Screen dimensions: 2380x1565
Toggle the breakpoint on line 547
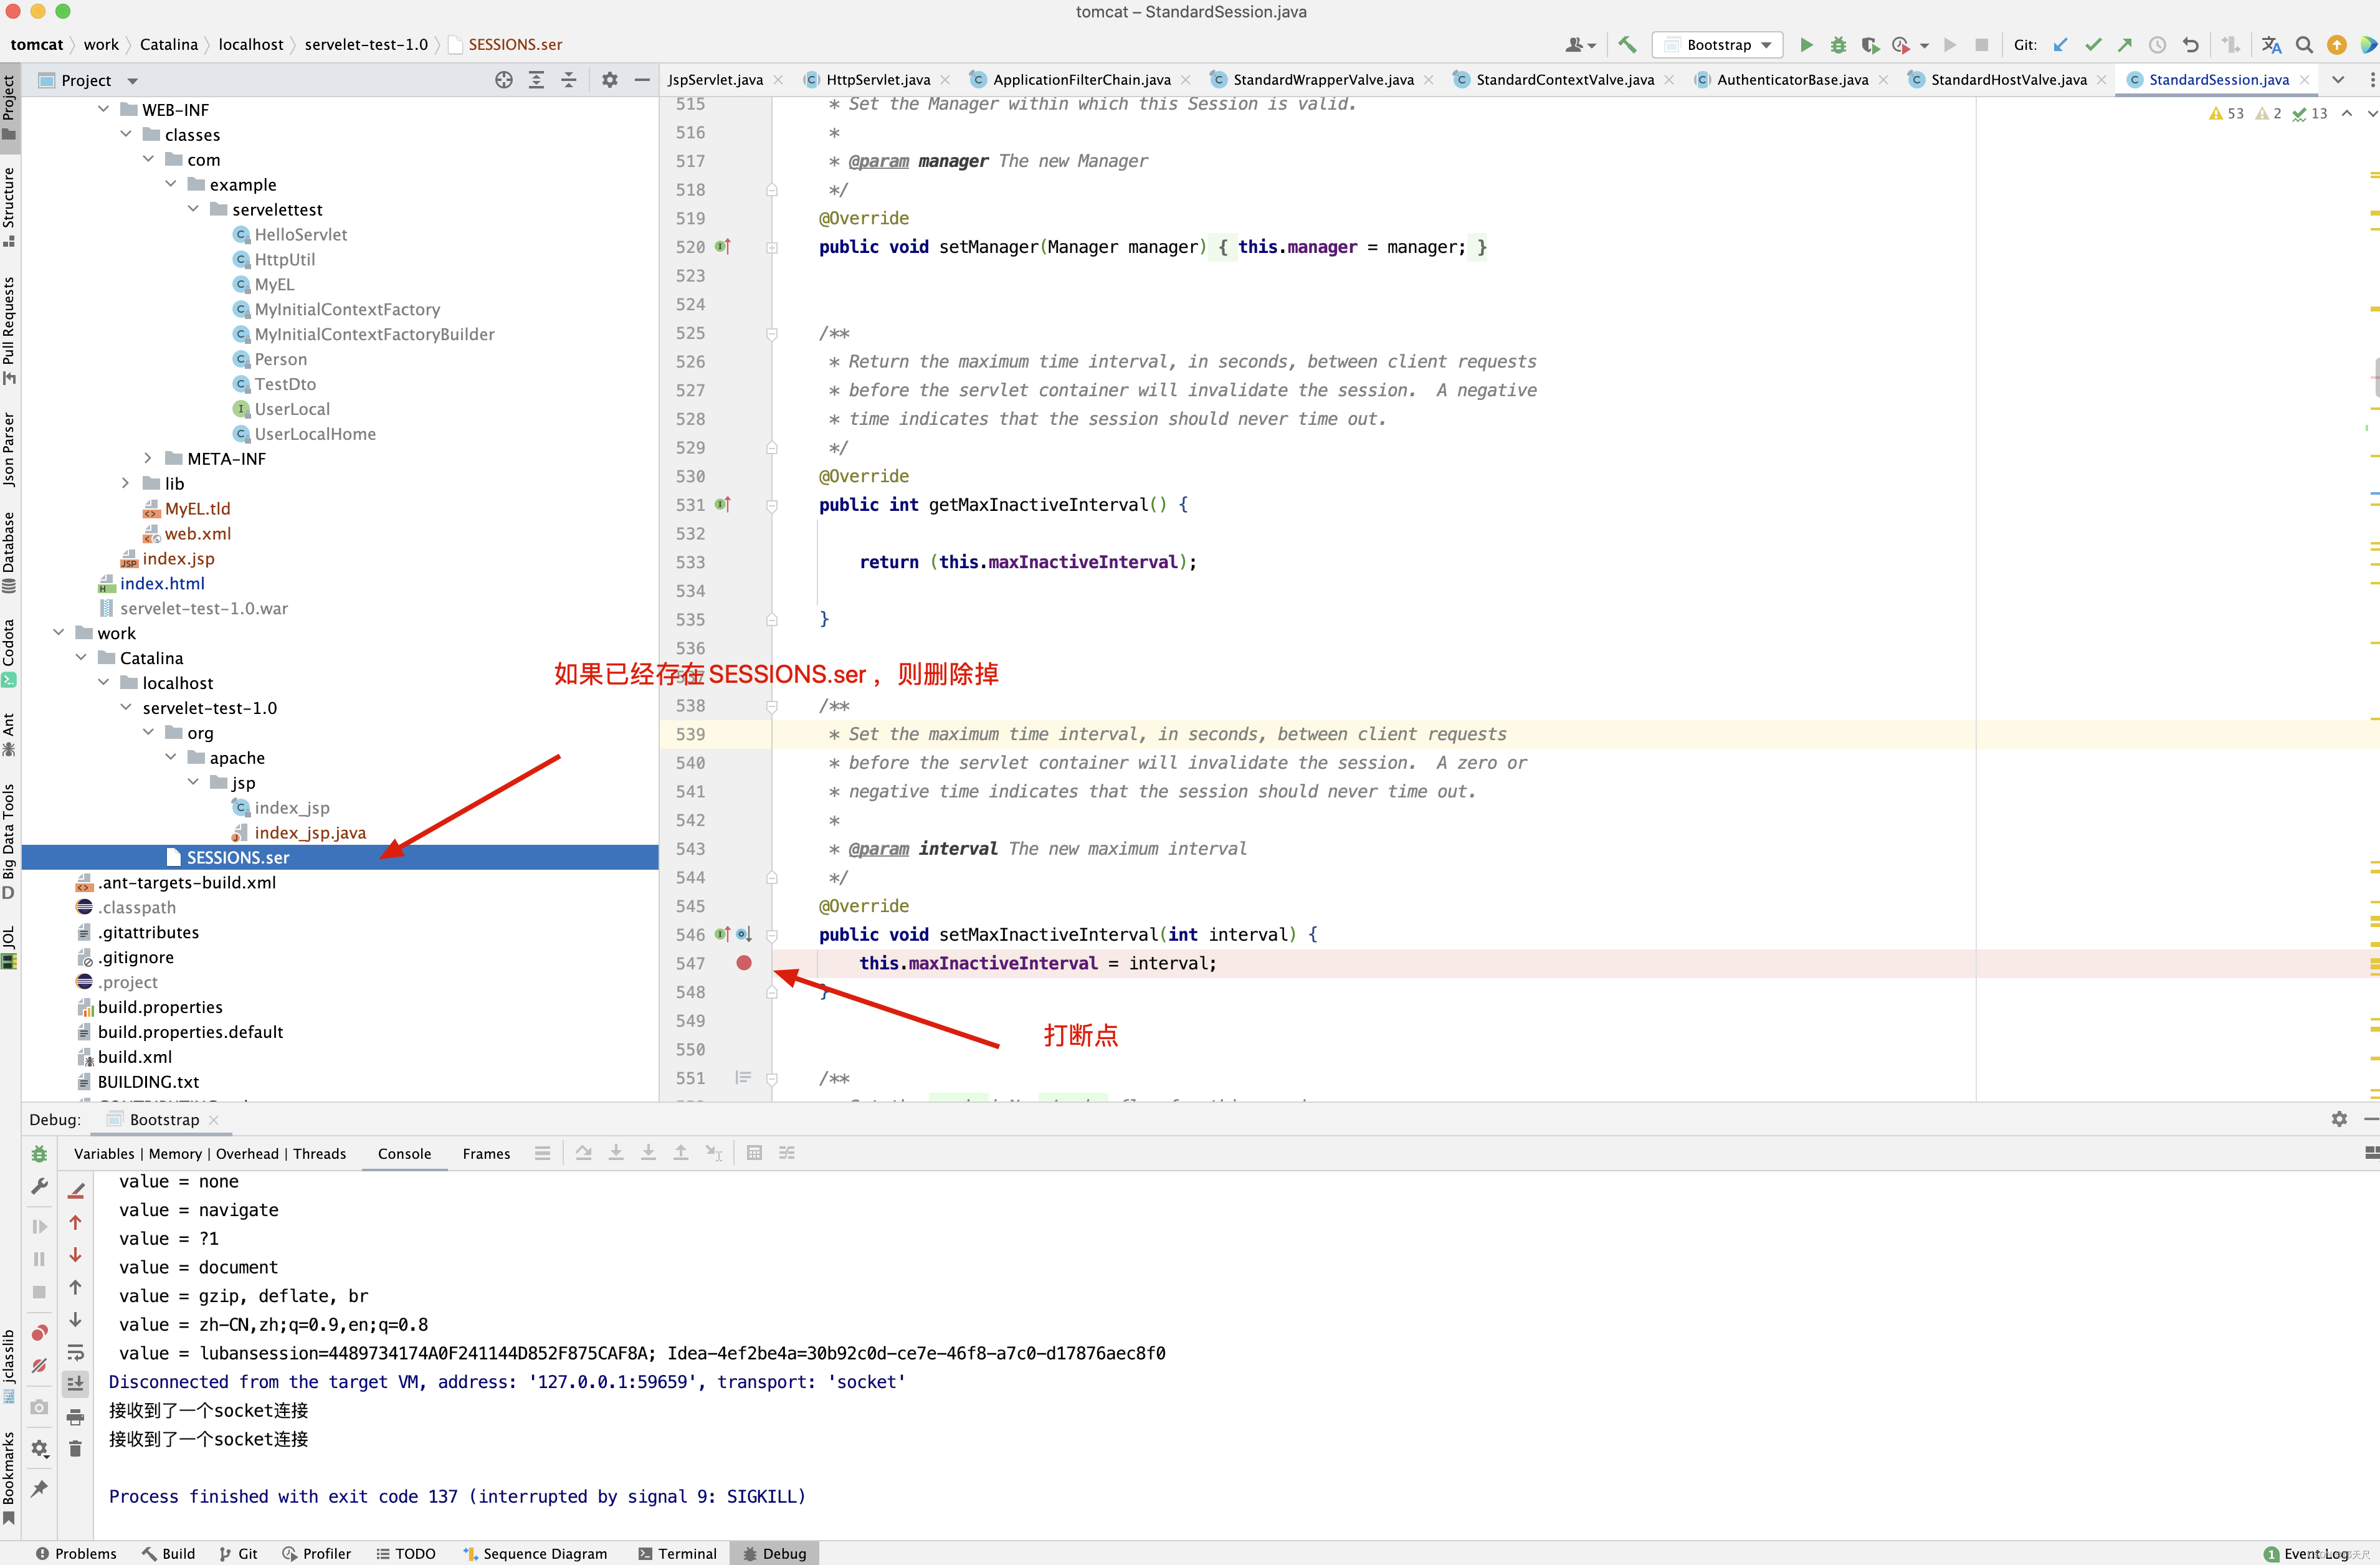(744, 963)
